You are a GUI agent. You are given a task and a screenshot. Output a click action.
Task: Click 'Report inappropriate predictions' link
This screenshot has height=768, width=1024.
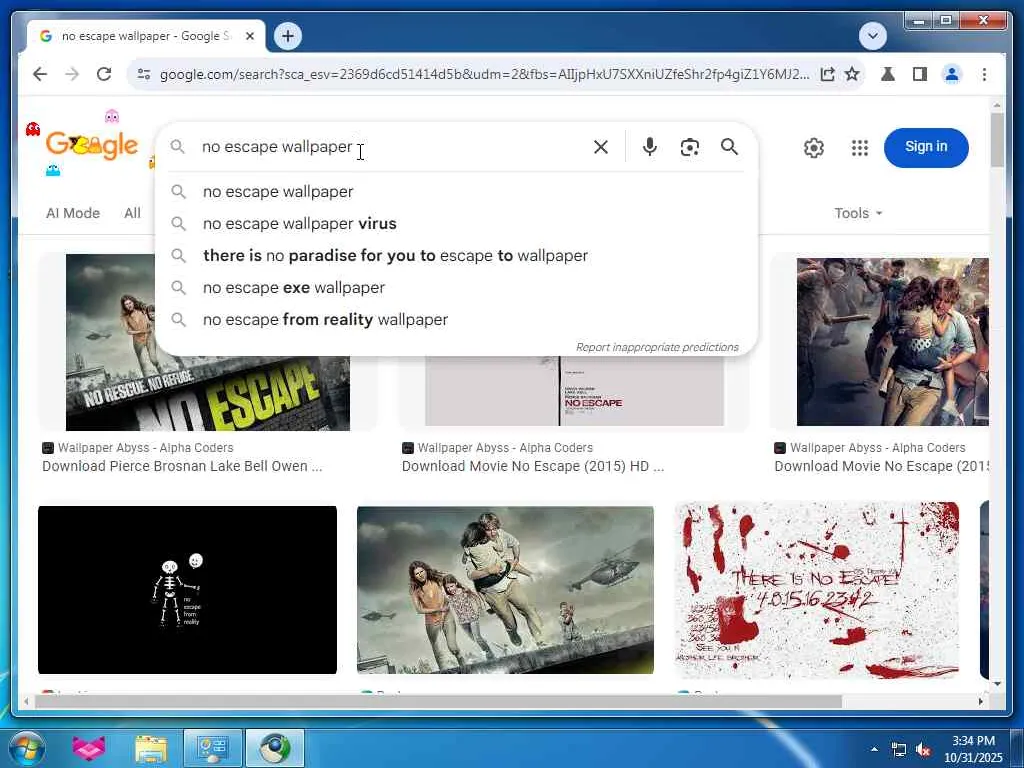pos(657,347)
